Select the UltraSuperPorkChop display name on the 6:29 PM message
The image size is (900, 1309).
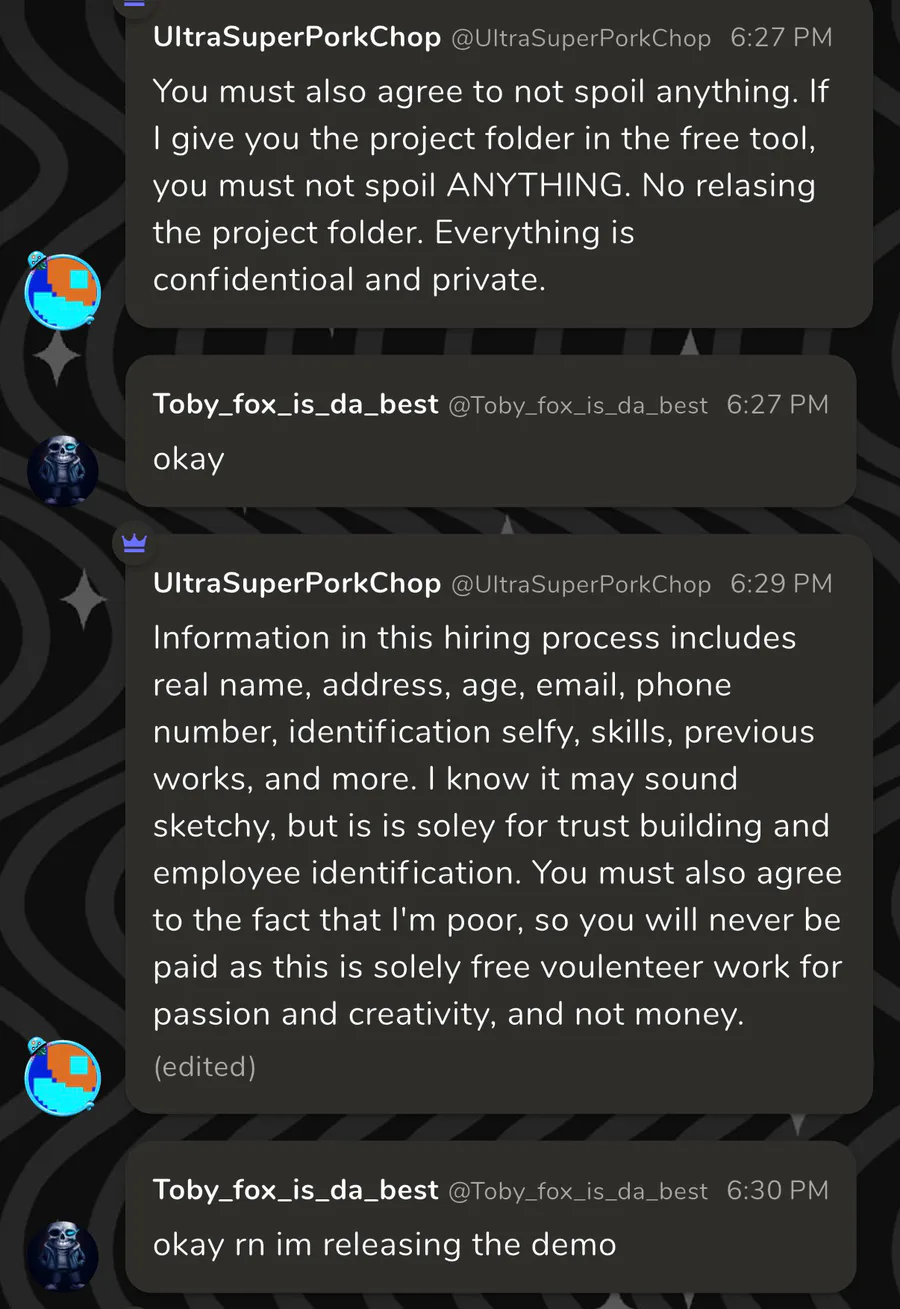tap(296, 583)
